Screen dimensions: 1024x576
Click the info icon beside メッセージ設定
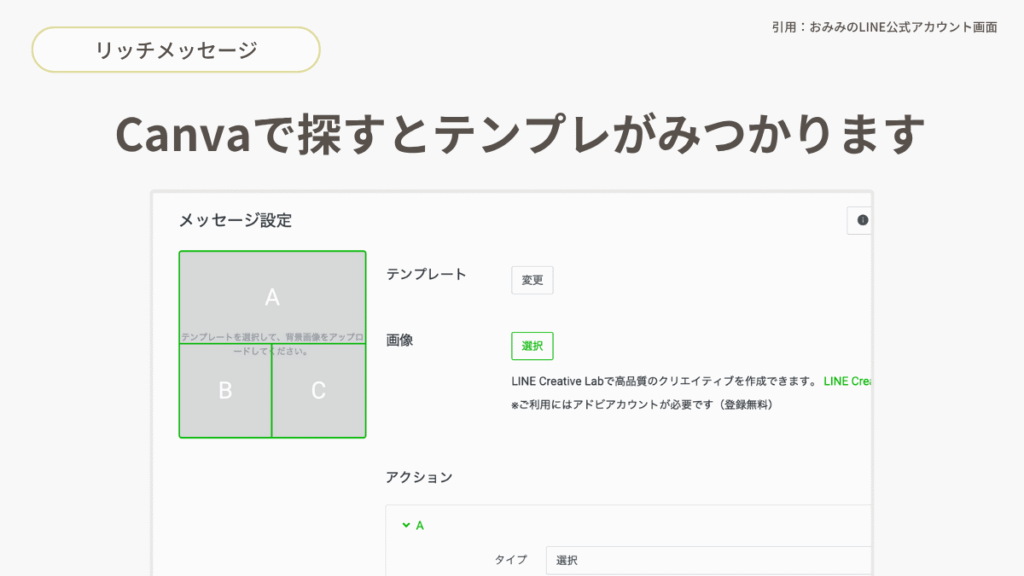pos(862,221)
